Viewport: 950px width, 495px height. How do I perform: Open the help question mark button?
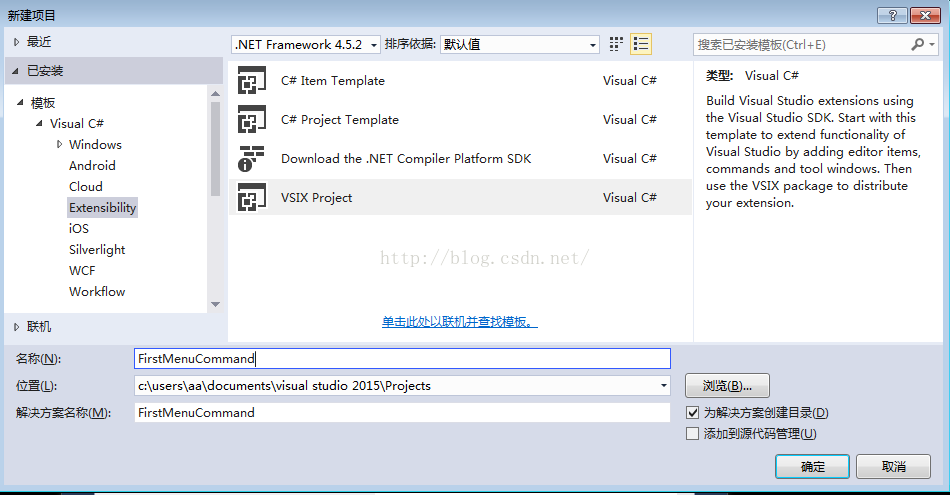(892, 16)
